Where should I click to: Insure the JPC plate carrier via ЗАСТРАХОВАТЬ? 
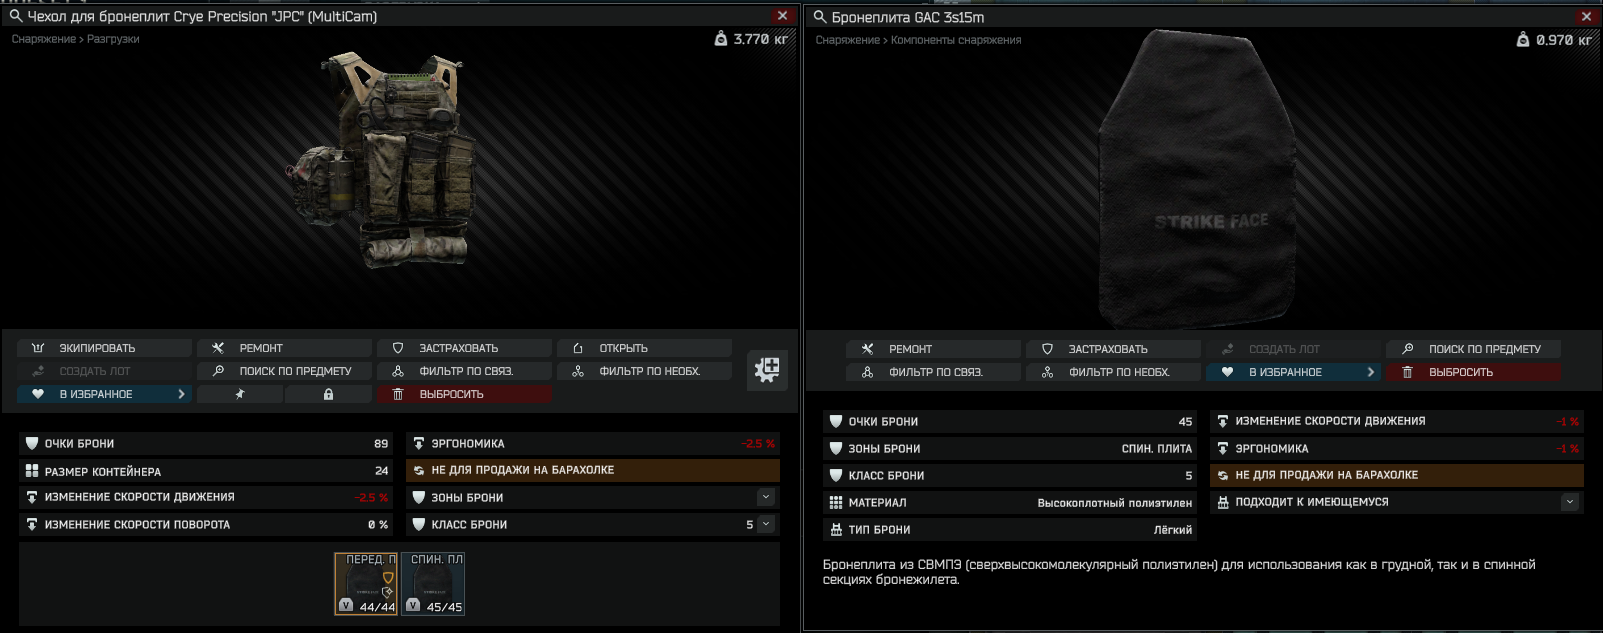click(464, 348)
